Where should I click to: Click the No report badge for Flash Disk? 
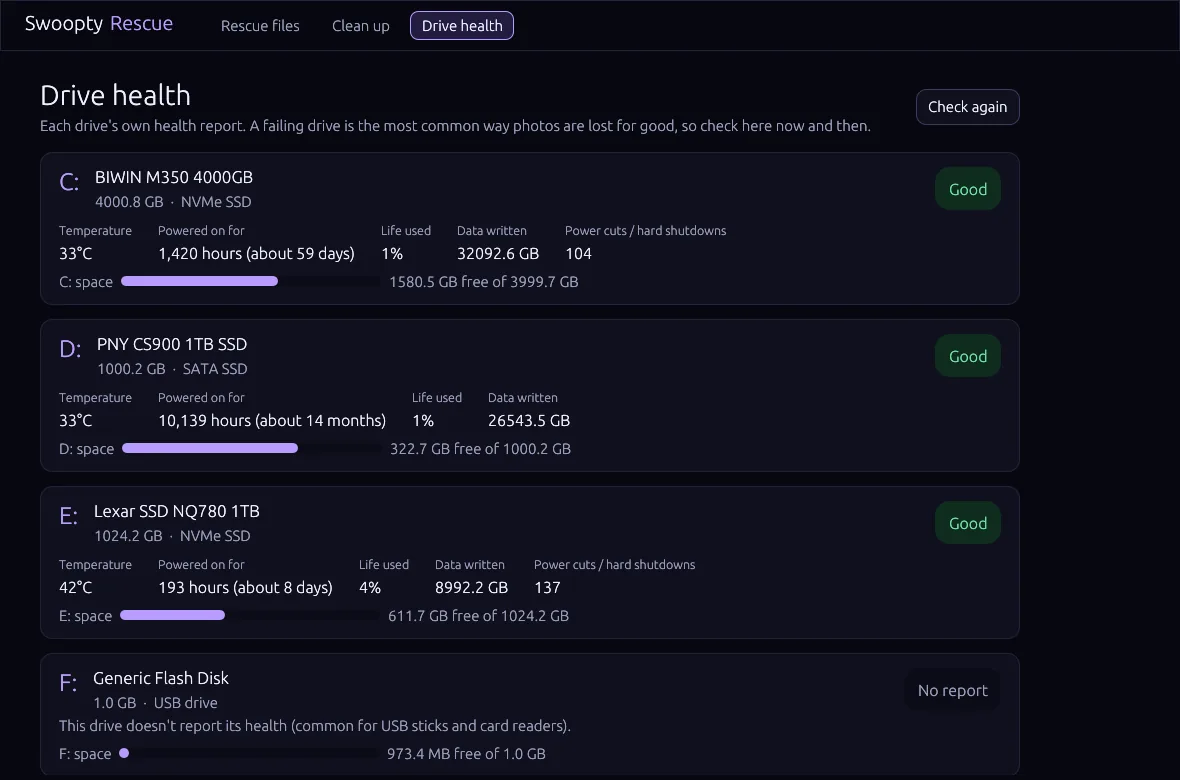coord(953,690)
